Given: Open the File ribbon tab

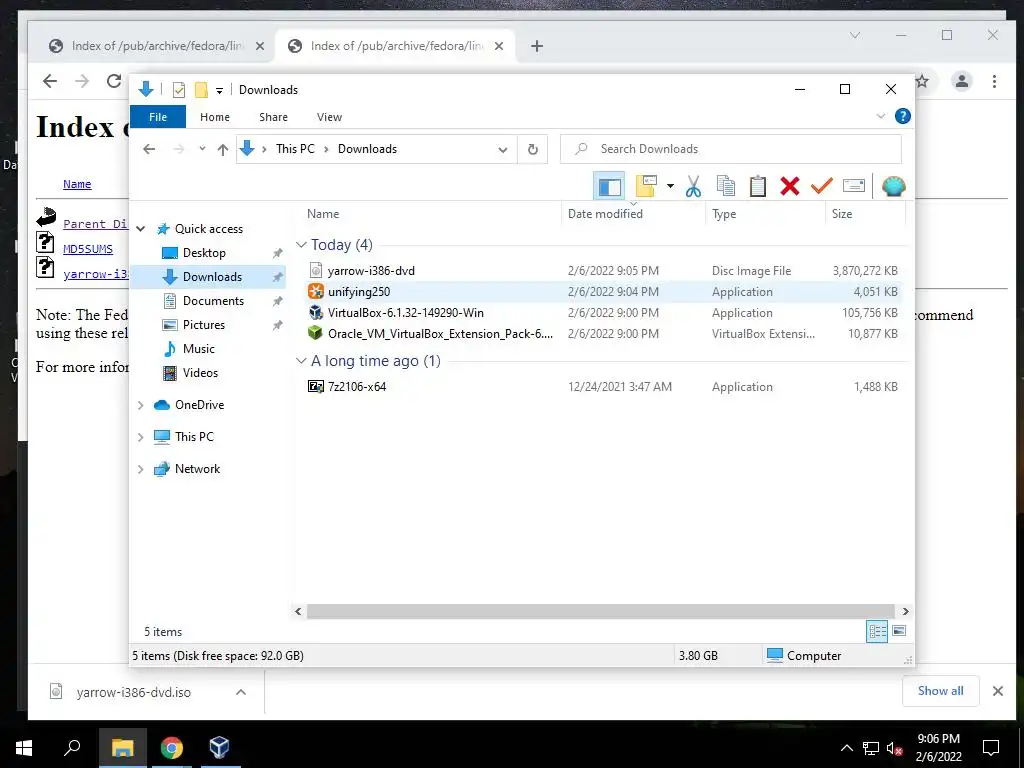Looking at the screenshot, I should click(x=158, y=117).
